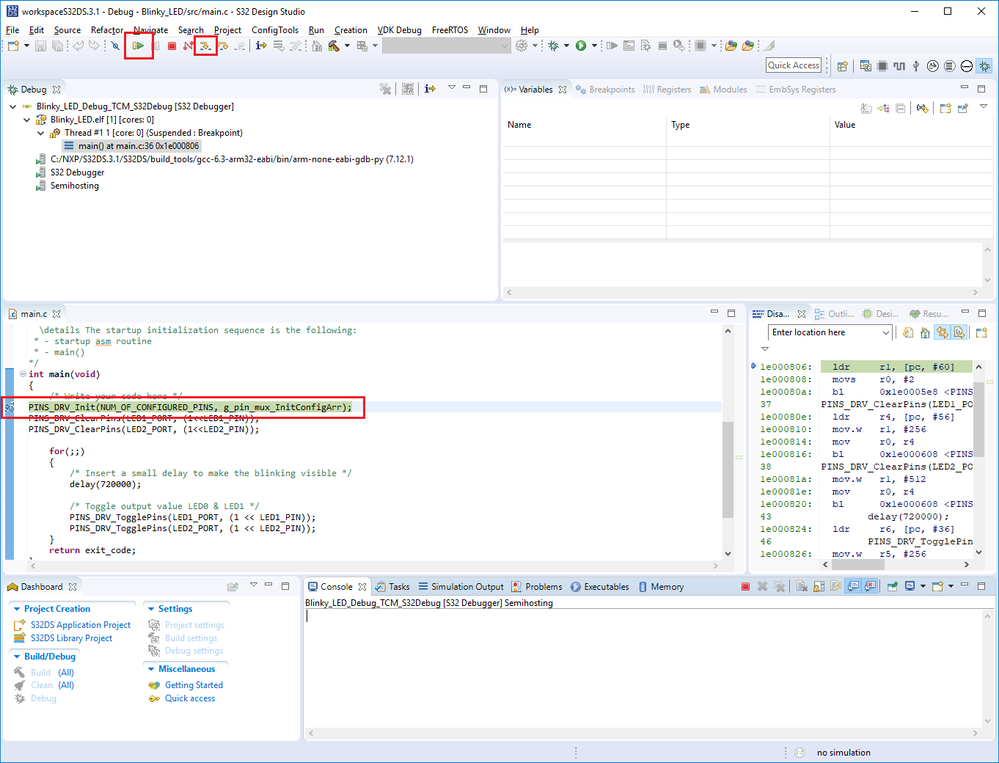This screenshot has height=763, width=999.
Task: Open the Run button dropdown arrow
Action: click(x=594, y=46)
